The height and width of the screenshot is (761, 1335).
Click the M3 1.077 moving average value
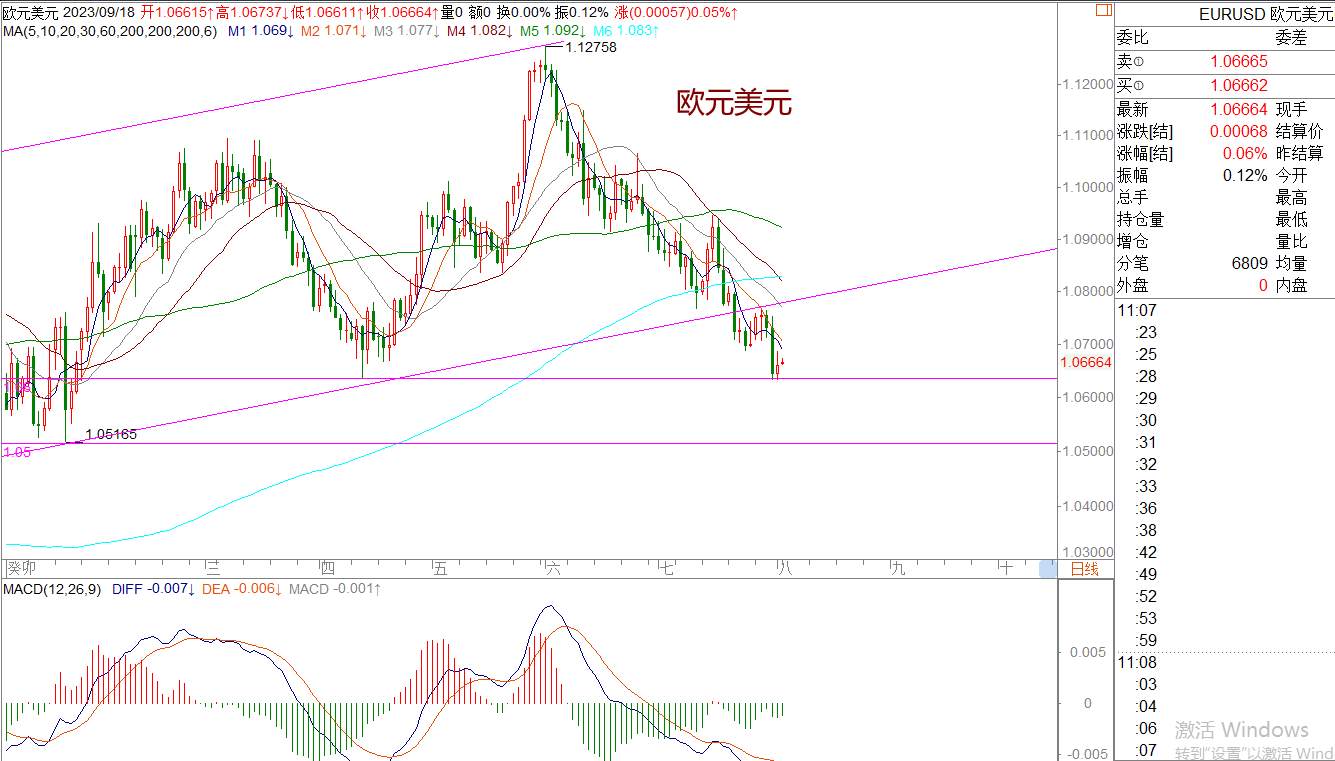[407, 32]
